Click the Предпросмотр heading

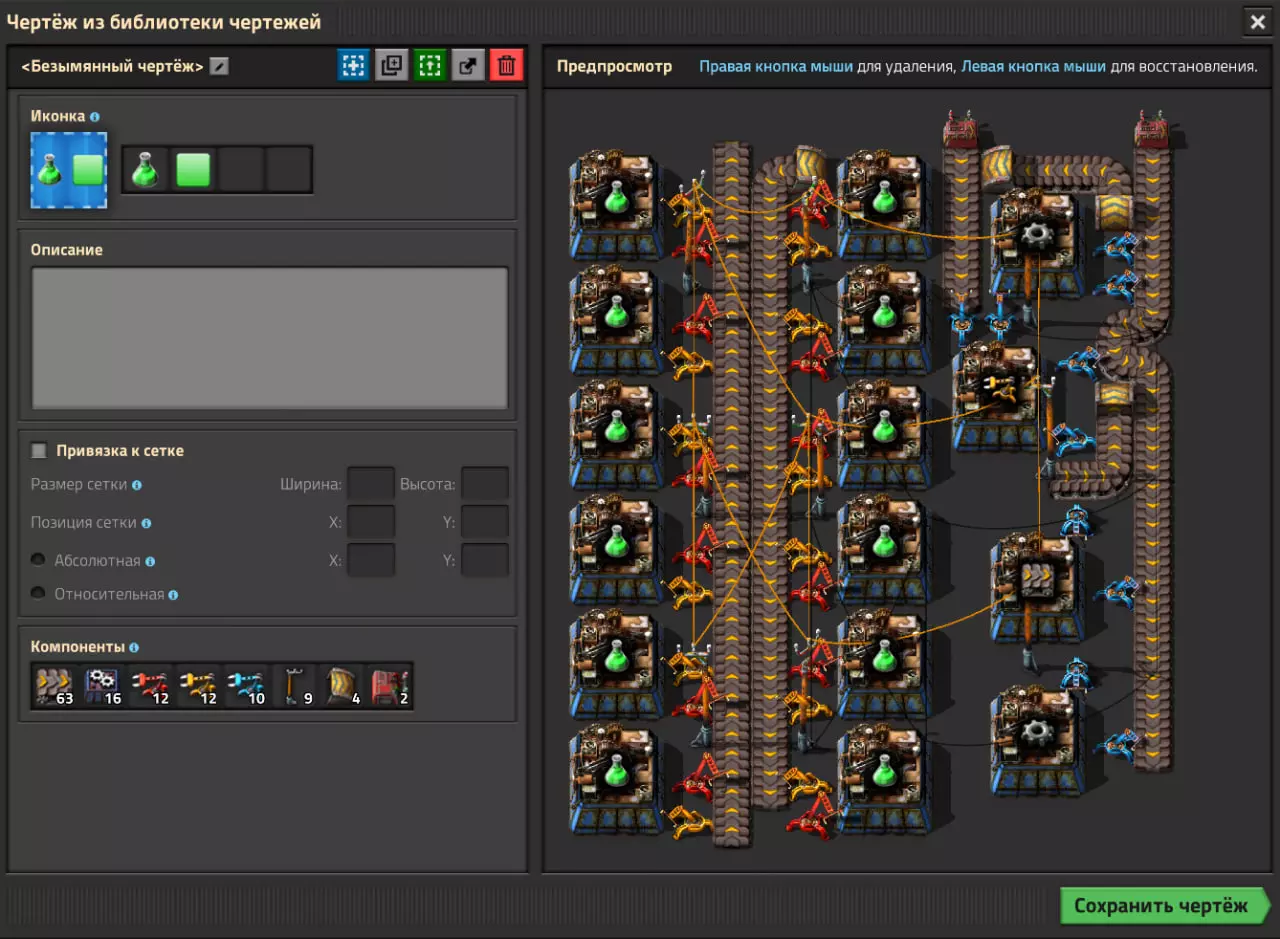point(614,67)
